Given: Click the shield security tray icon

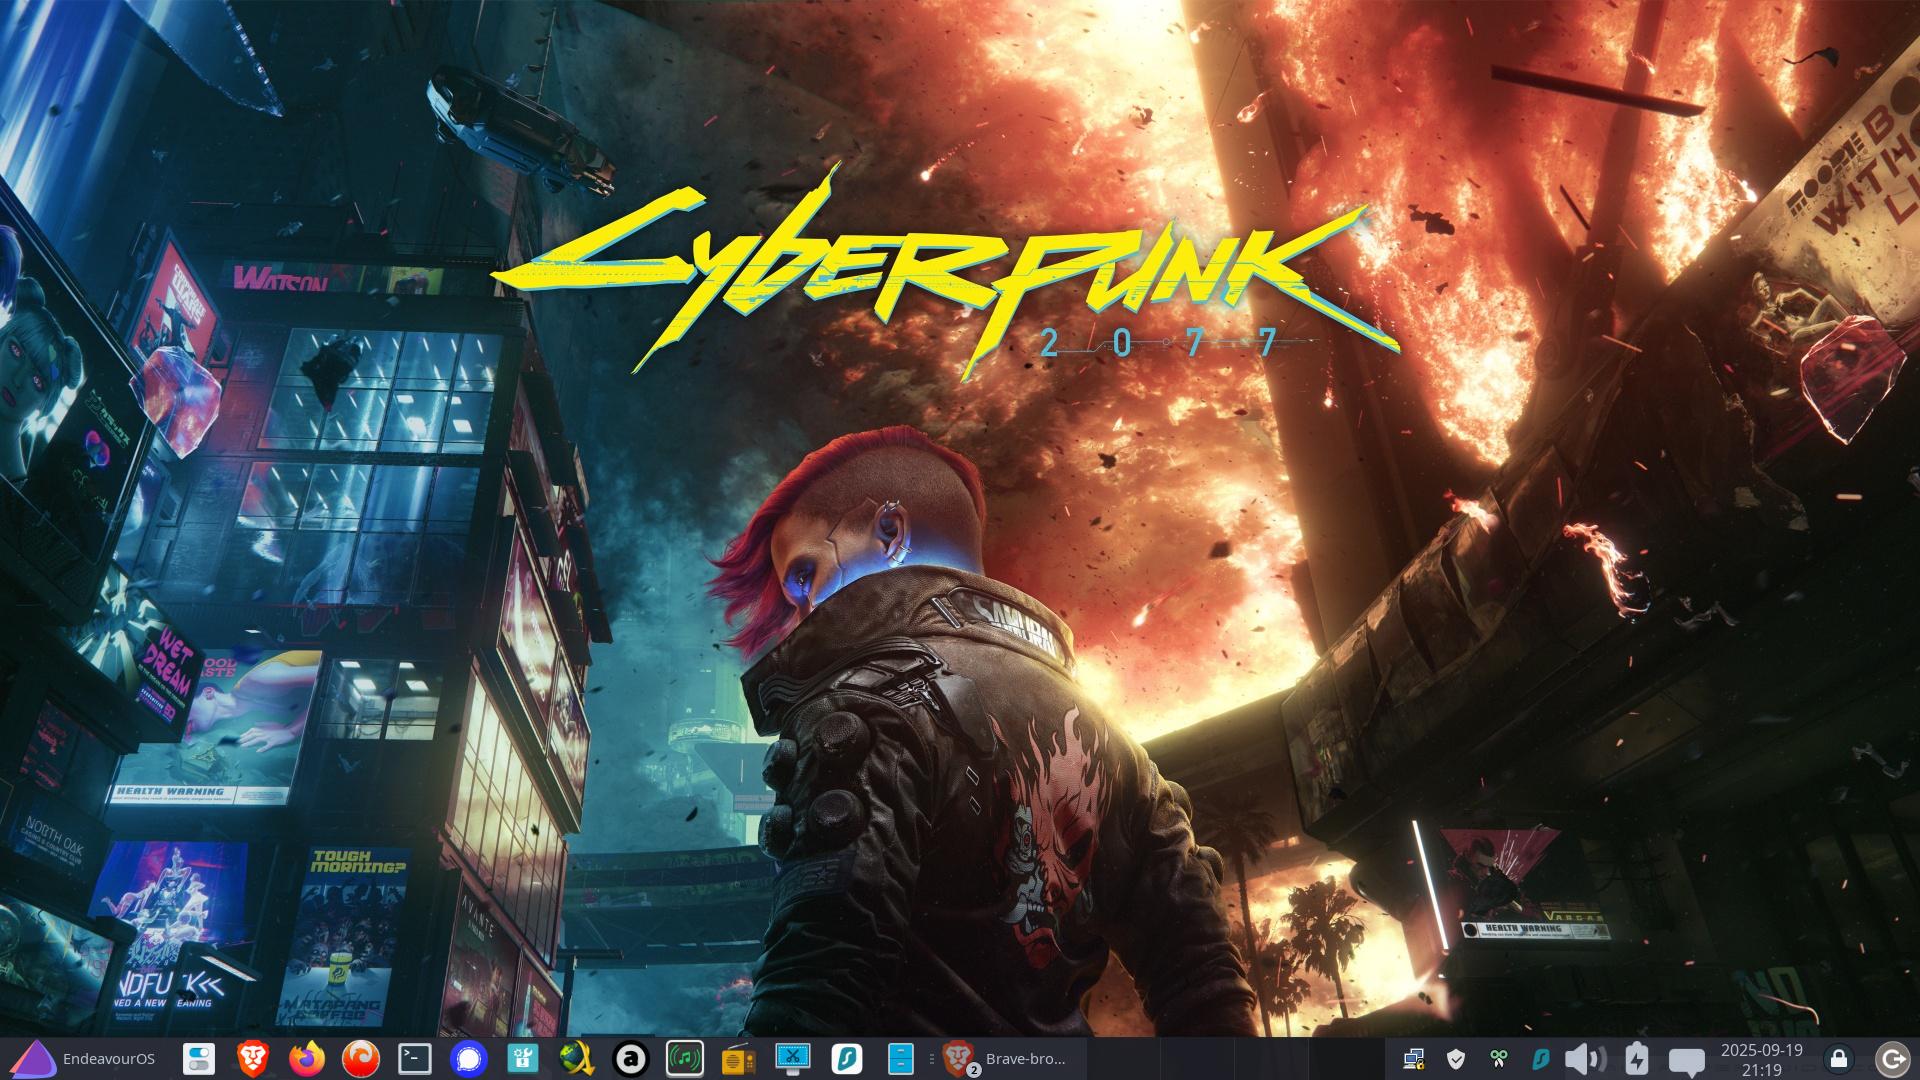Looking at the screenshot, I should tap(1456, 1058).
